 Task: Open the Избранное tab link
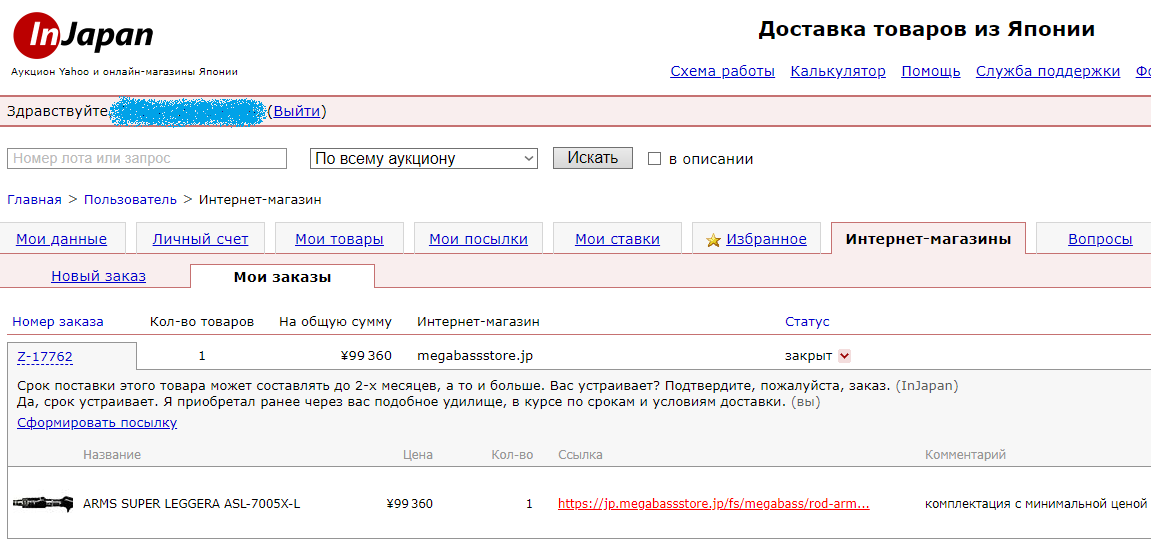coord(766,239)
